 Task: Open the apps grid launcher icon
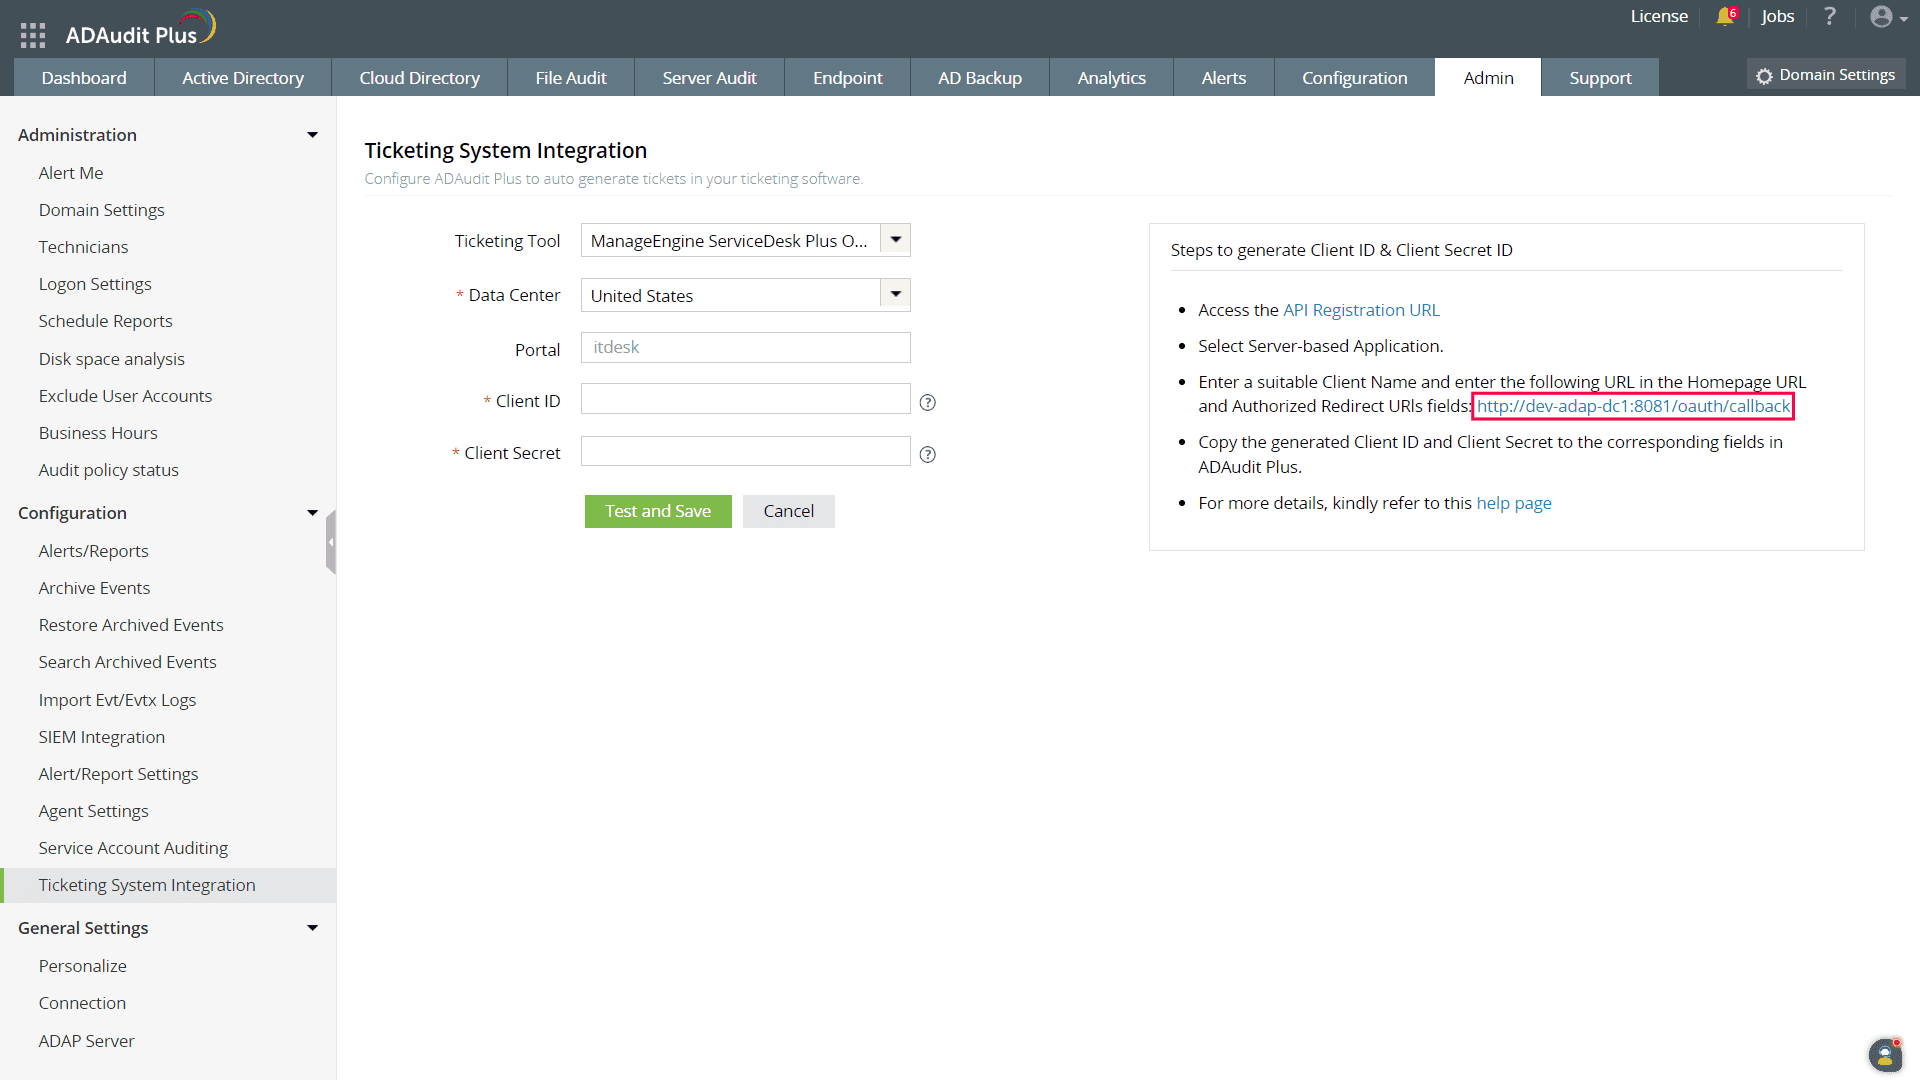(x=33, y=35)
